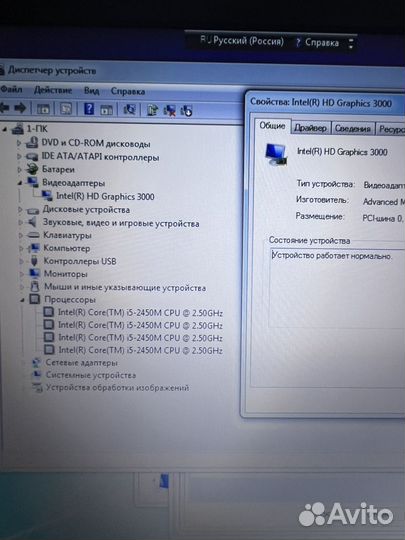This screenshot has width=405, height=540.
Task: Click the Звуковые устройства speaker icon
Action: [33, 222]
